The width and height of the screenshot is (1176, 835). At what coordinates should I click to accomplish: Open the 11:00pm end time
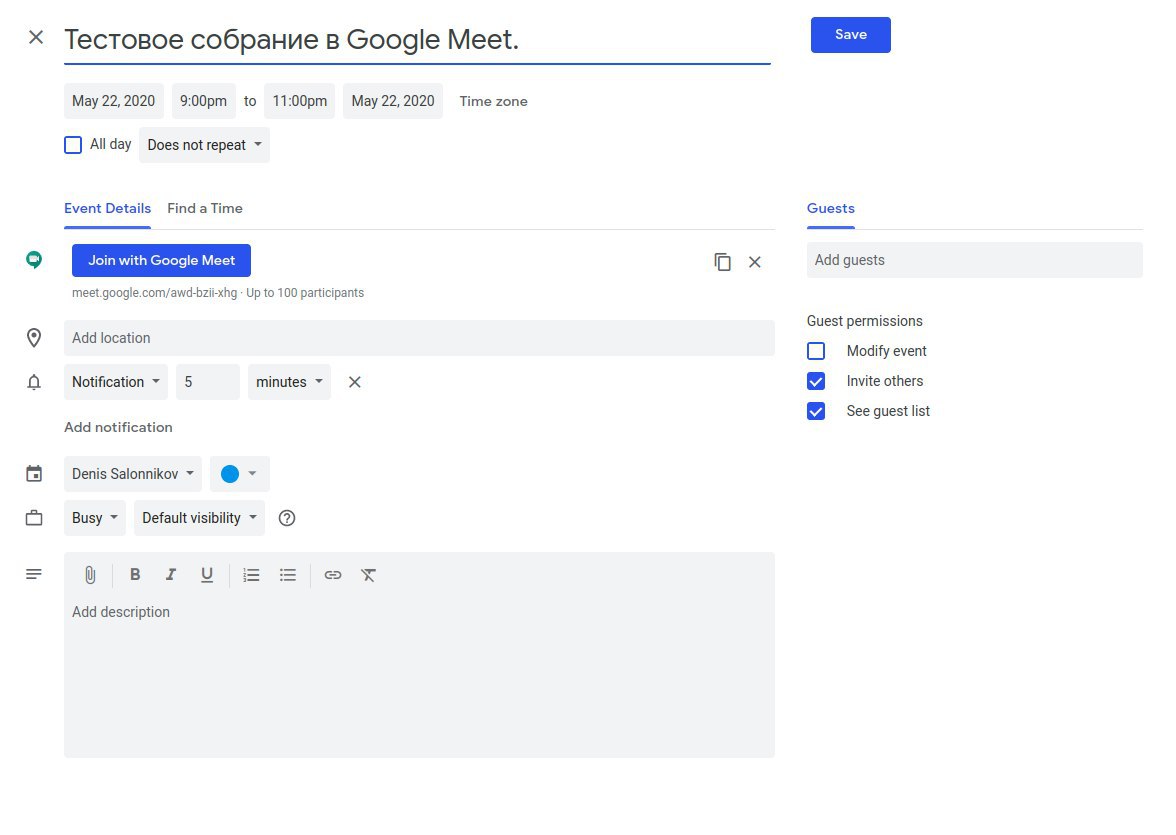299,101
